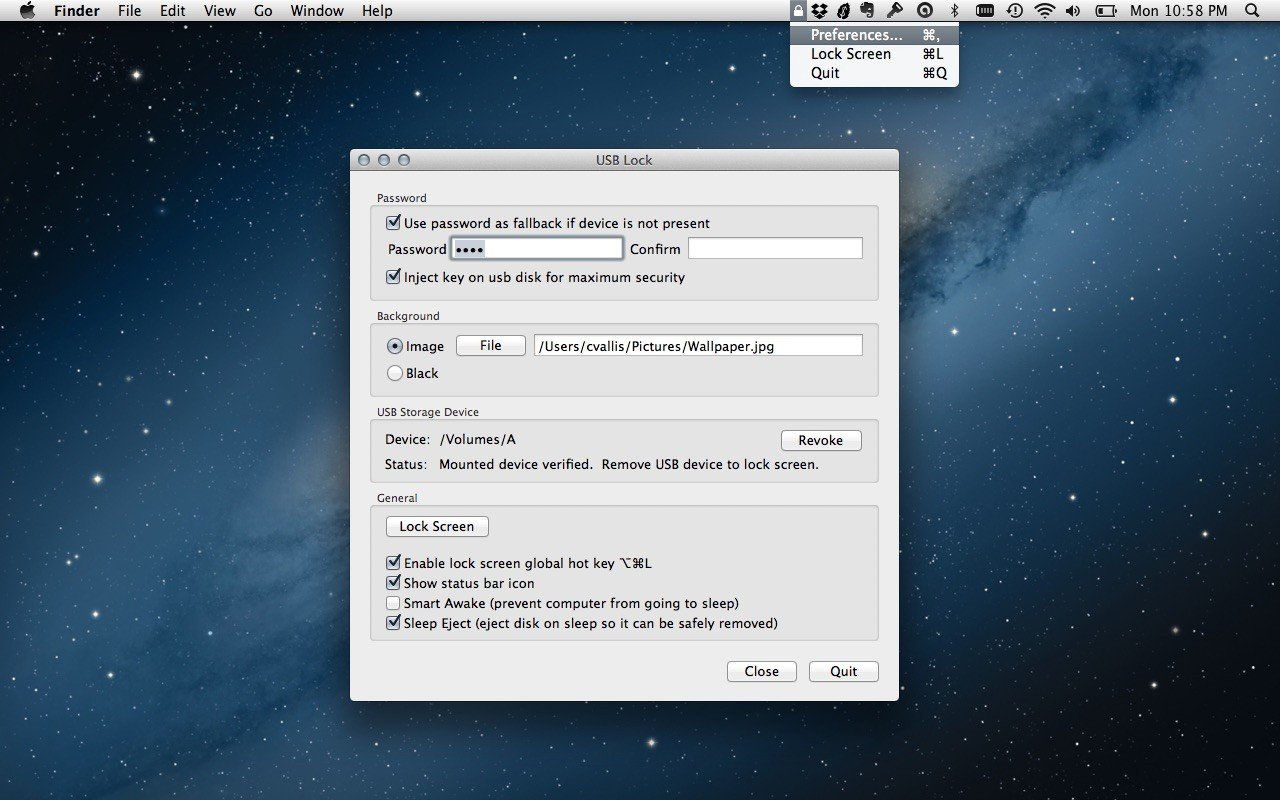Click the battery status icon

1105,11
